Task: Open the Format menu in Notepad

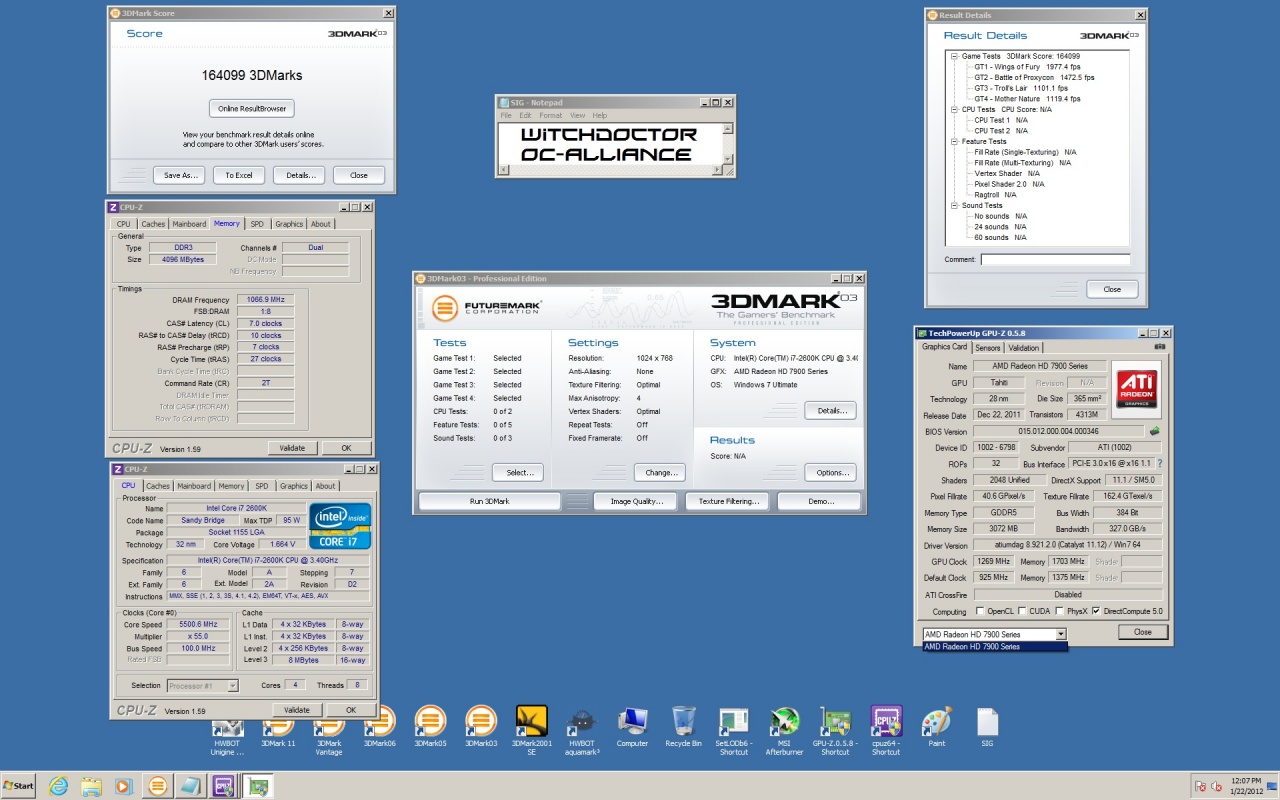Action: click(x=550, y=116)
